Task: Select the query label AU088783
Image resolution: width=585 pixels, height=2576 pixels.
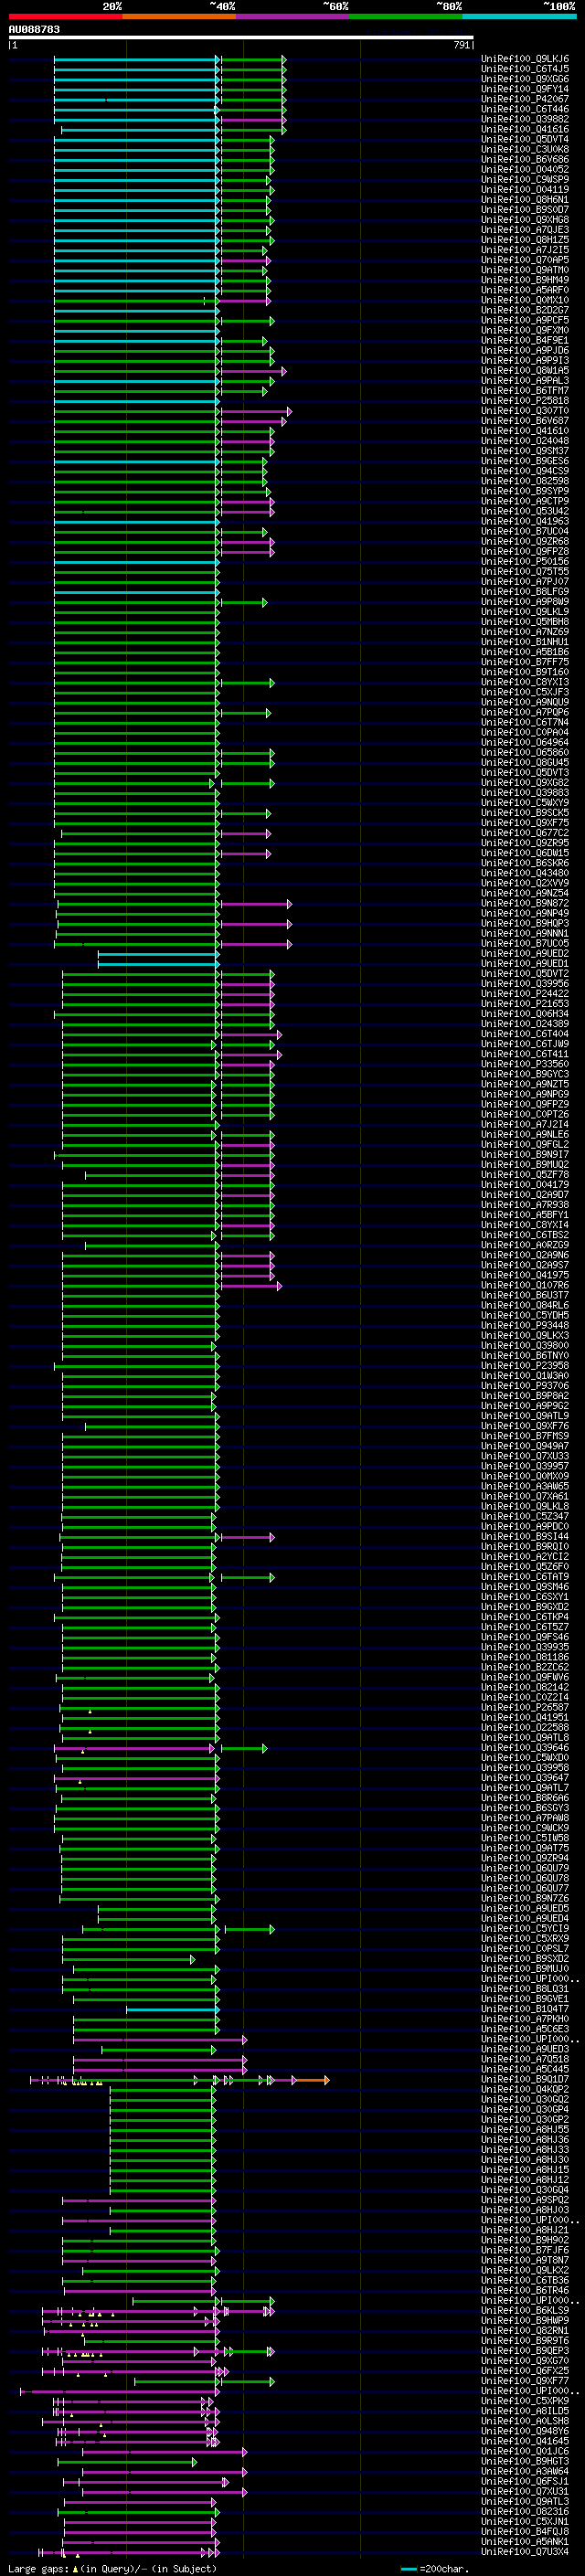Action: point(34,29)
